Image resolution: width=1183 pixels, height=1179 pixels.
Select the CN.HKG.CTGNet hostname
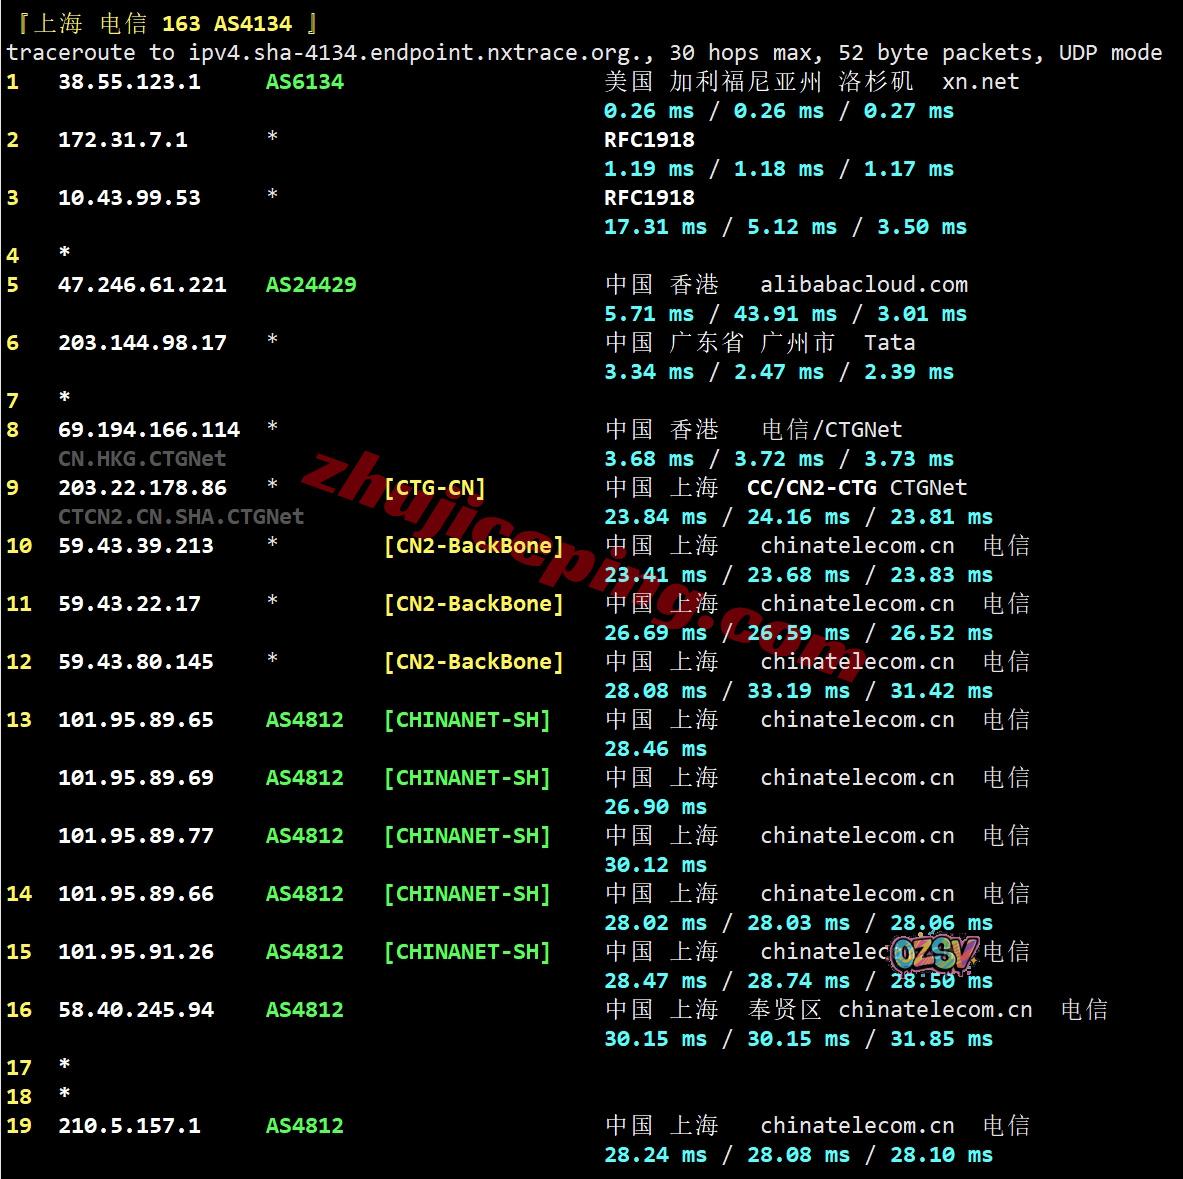[x=142, y=459]
